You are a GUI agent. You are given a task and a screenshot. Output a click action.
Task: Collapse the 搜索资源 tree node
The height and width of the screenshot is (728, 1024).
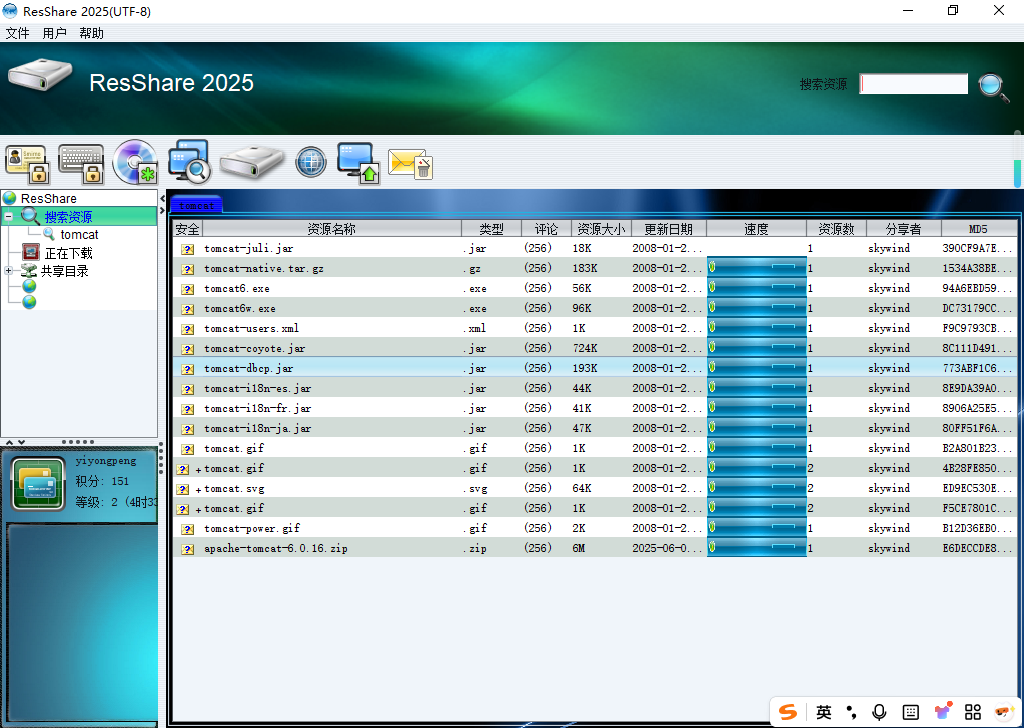tap(9, 217)
